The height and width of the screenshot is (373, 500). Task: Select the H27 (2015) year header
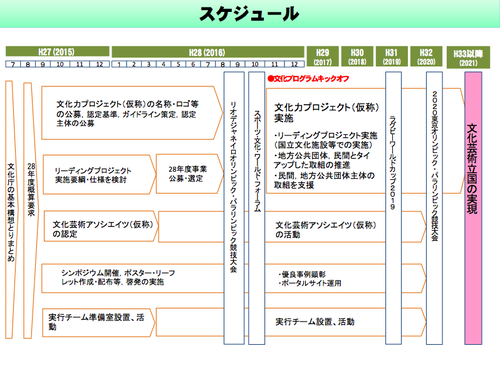[57, 52]
